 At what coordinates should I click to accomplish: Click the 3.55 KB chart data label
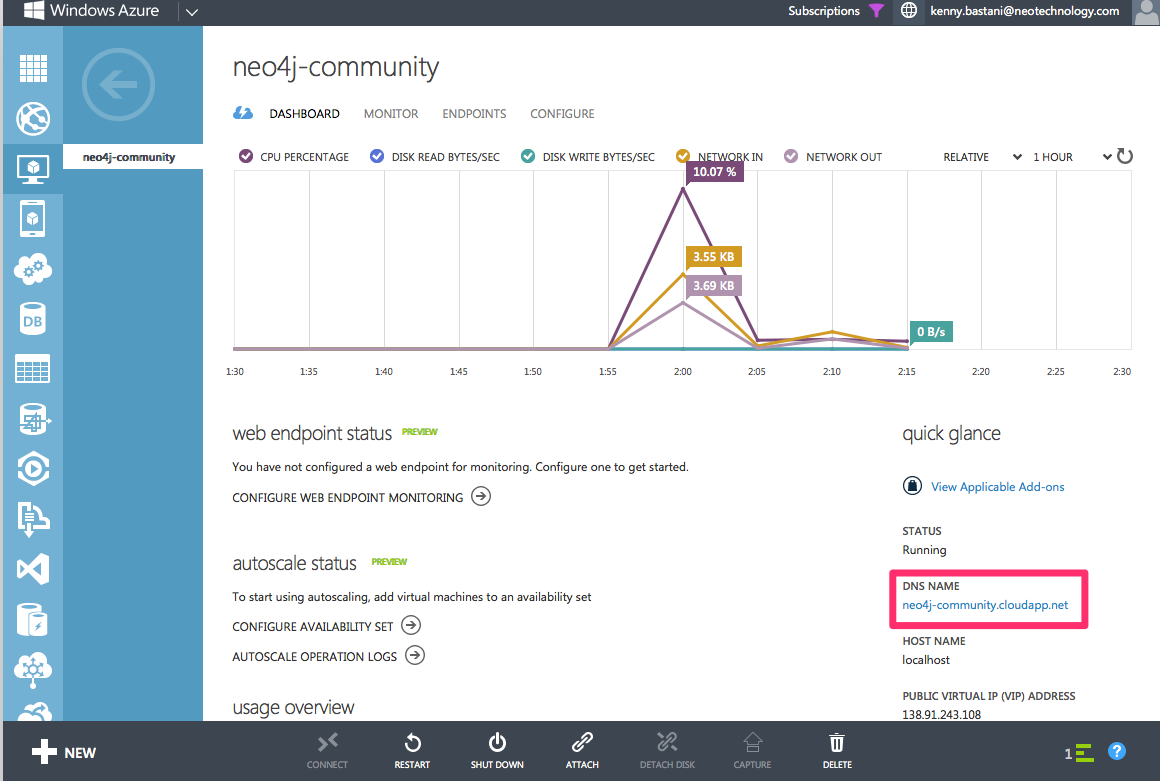click(714, 257)
